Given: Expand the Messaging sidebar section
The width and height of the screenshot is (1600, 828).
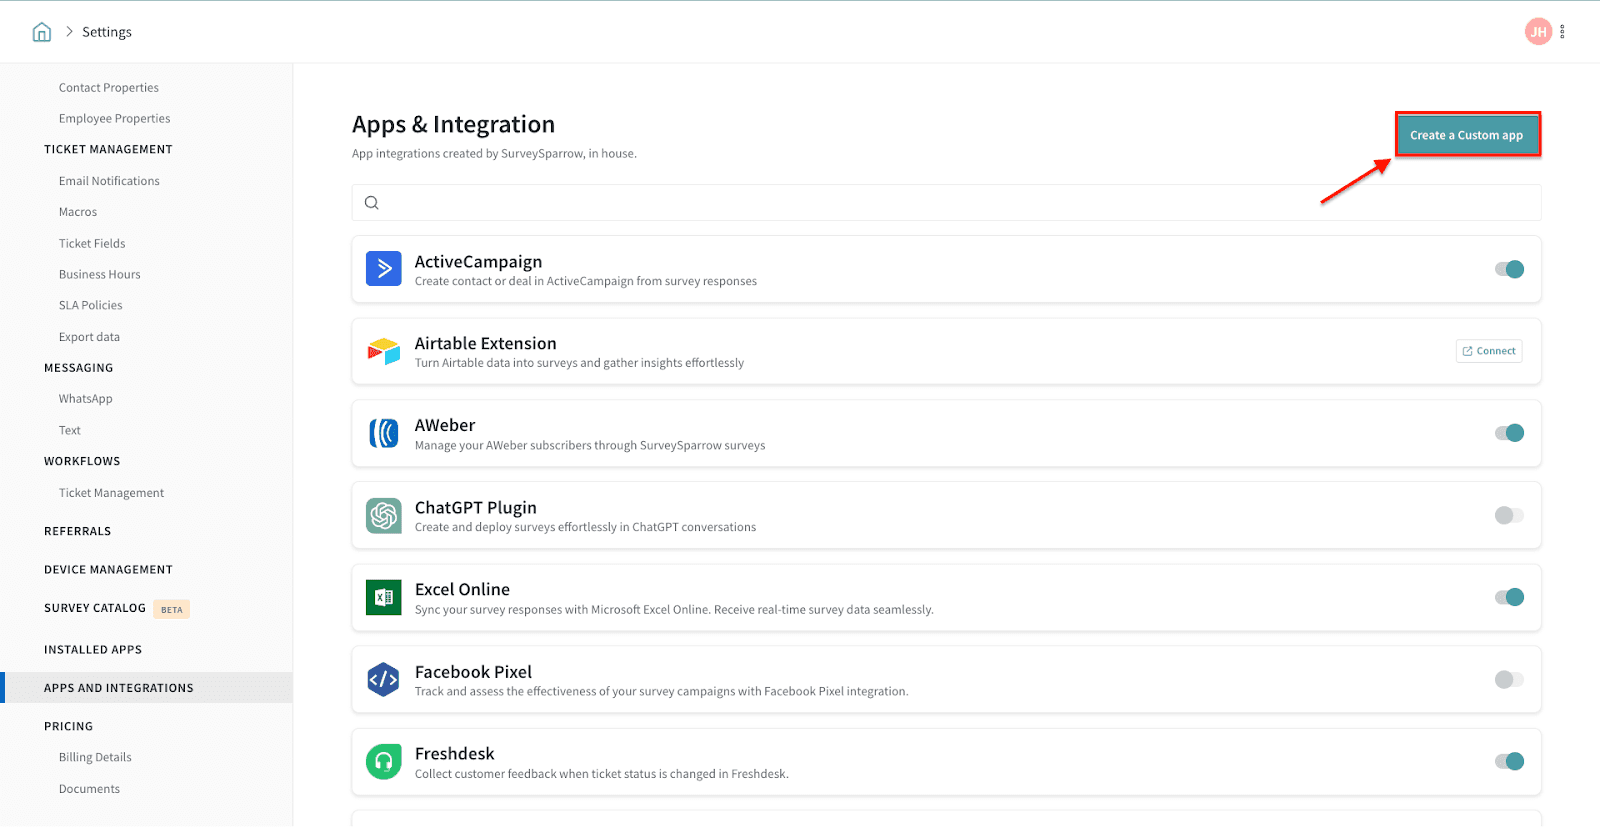Looking at the screenshot, I should (78, 368).
